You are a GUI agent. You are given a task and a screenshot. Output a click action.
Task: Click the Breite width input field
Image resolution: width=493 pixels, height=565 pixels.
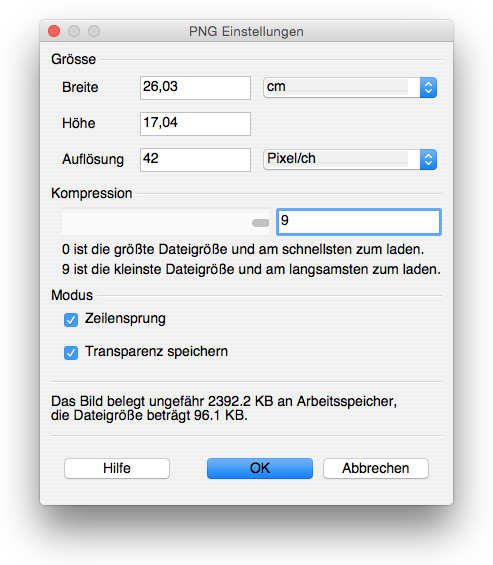tap(195, 88)
